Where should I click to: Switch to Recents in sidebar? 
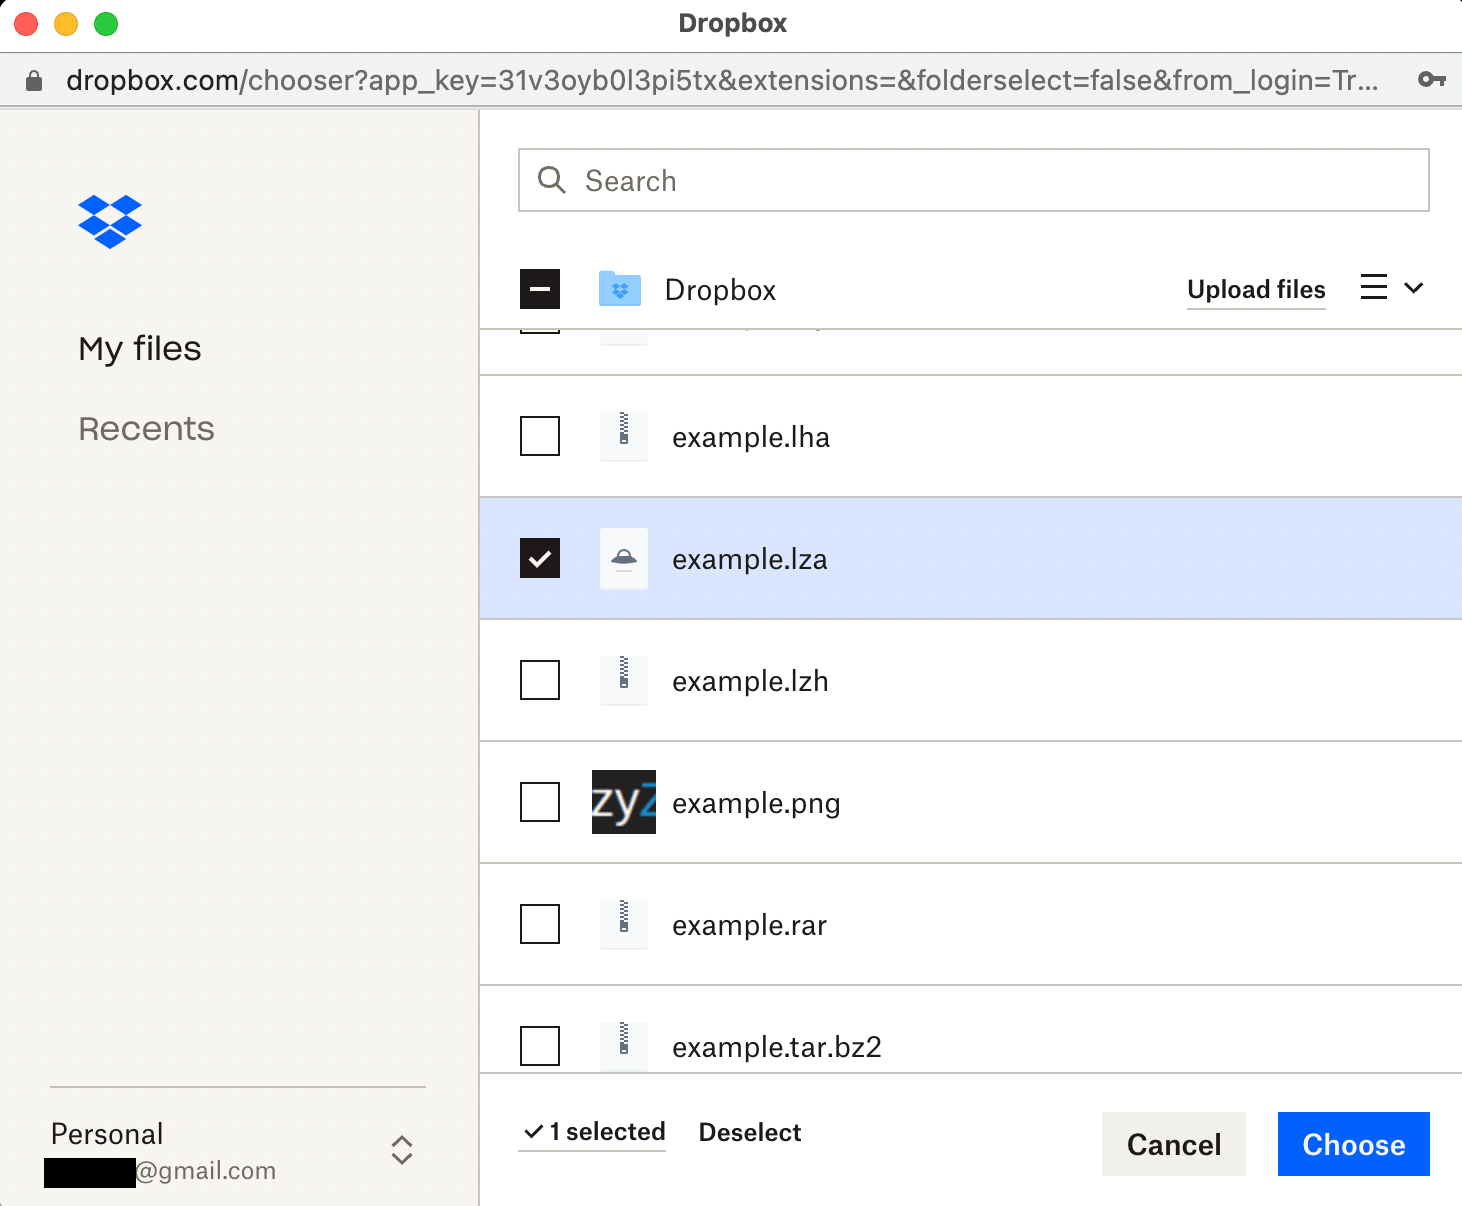click(146, 428)
